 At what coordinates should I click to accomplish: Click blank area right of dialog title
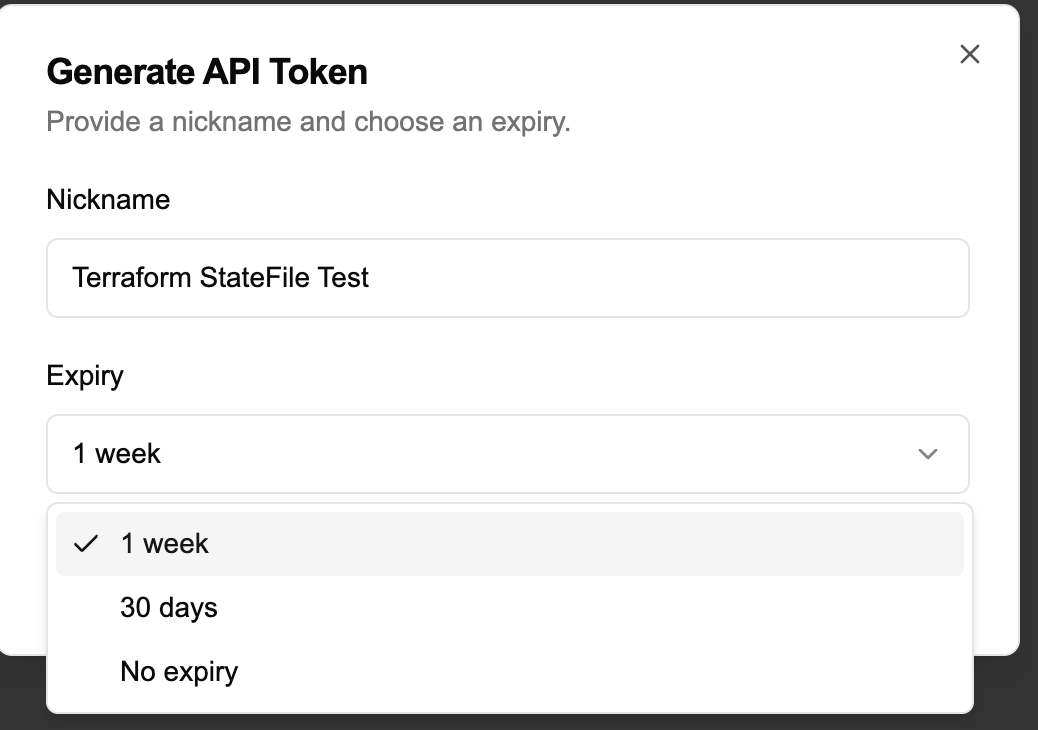(x=650, y=72)
